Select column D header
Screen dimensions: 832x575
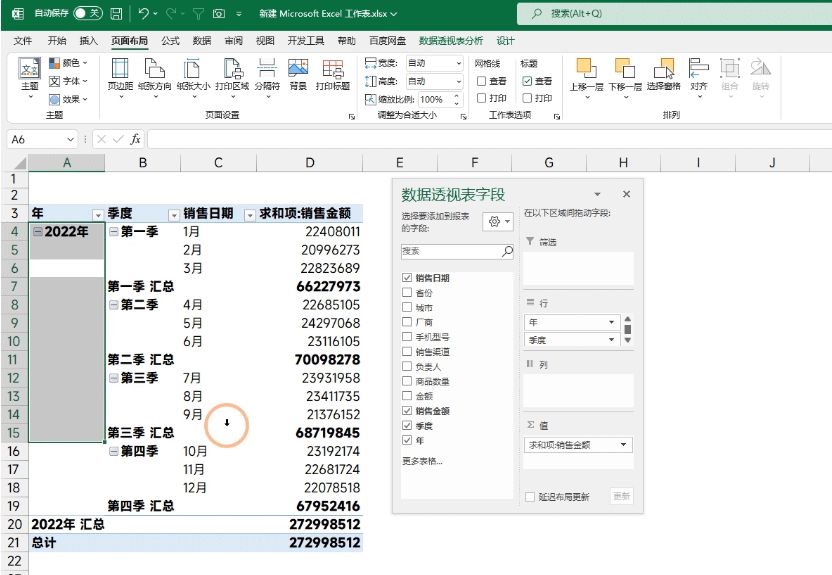tap(309, 163)
